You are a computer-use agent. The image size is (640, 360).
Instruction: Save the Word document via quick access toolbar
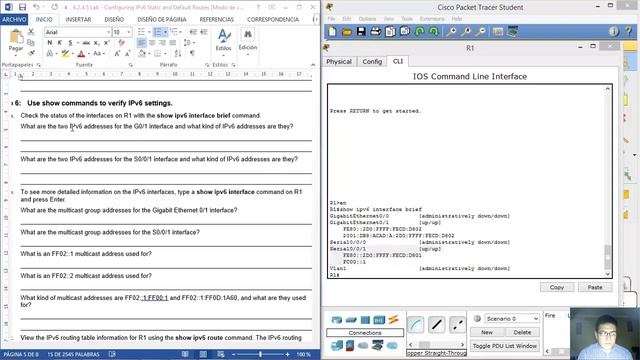pos(22,7)
